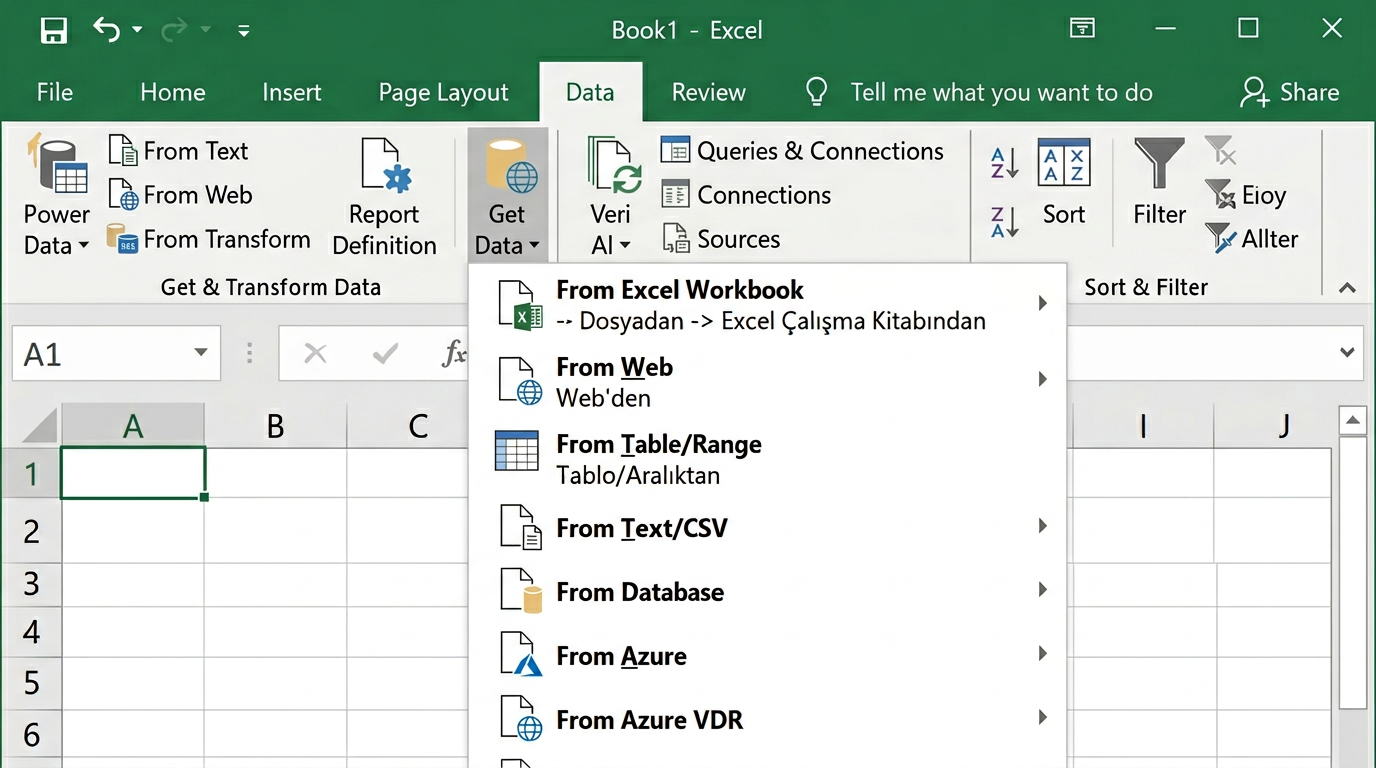Click the Tell me search box
The width and height of the screenshot is (1376, 768).
point(1000,93)
